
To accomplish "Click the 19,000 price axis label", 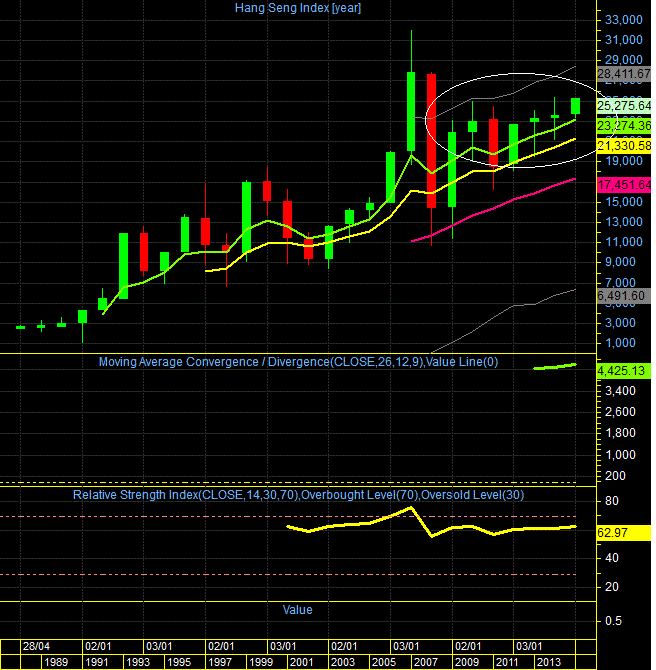I will 624,161.
